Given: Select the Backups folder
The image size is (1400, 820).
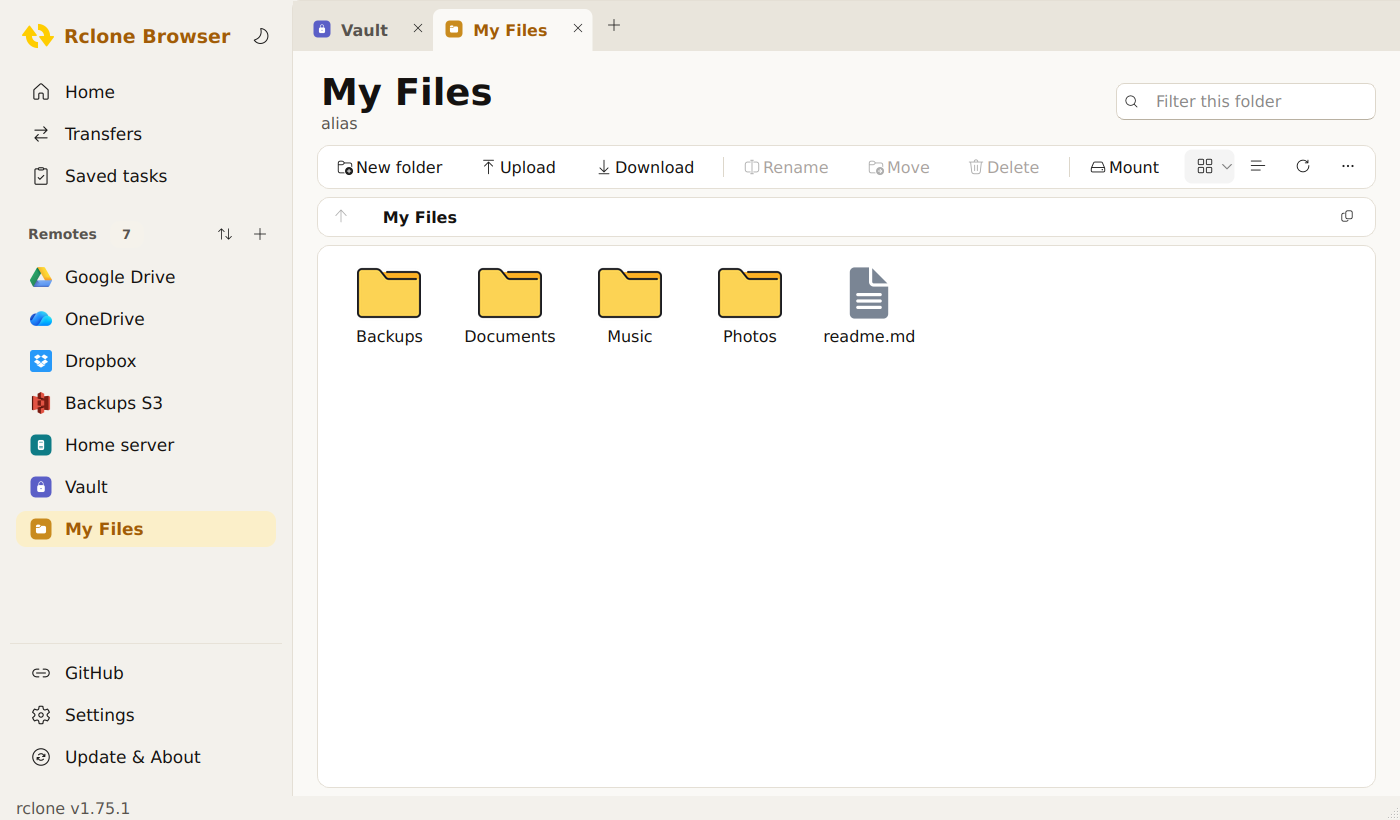Looking at the screenshot, I should pos(389,307).
